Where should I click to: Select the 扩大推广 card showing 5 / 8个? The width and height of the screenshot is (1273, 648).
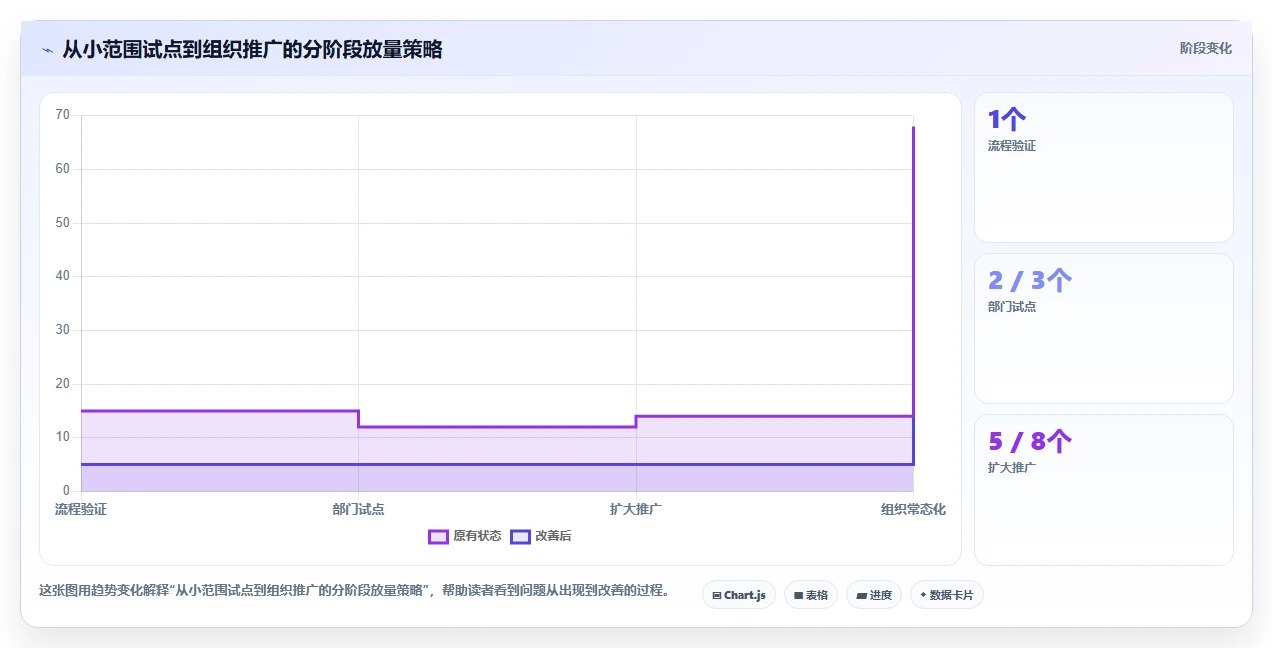tap(1104, 489)
